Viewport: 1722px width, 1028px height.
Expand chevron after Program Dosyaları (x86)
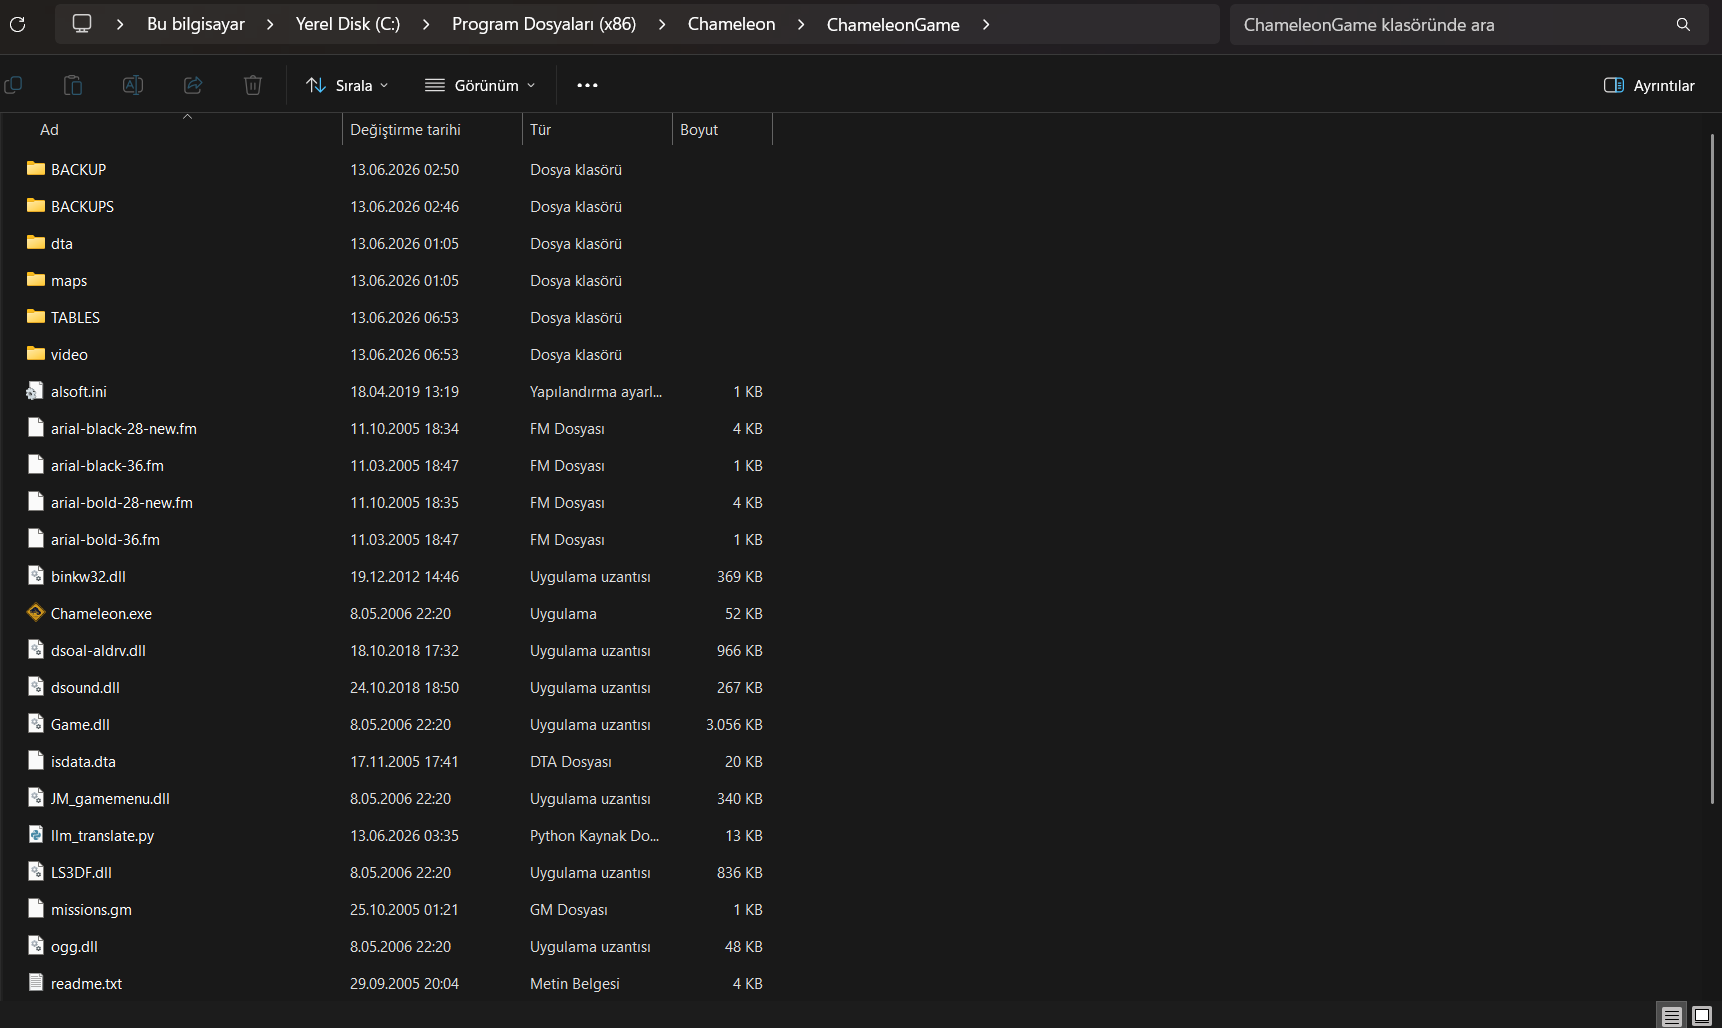pos(662,24)
